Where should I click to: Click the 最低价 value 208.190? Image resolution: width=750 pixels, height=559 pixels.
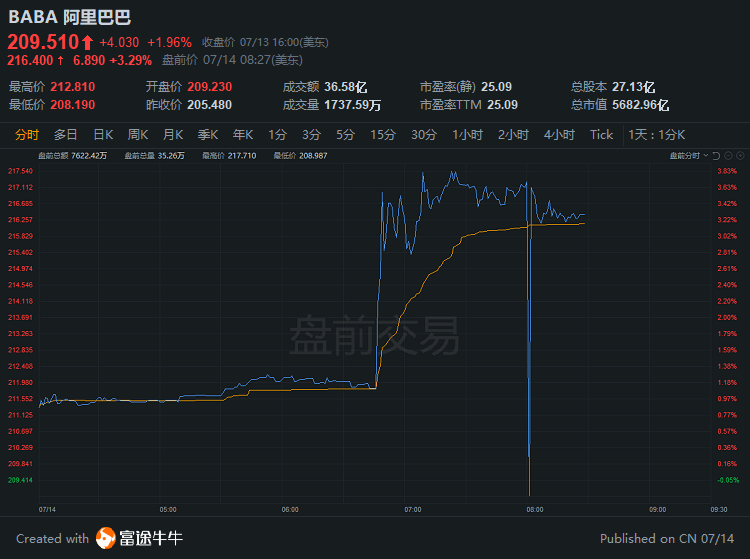[73, 105]
